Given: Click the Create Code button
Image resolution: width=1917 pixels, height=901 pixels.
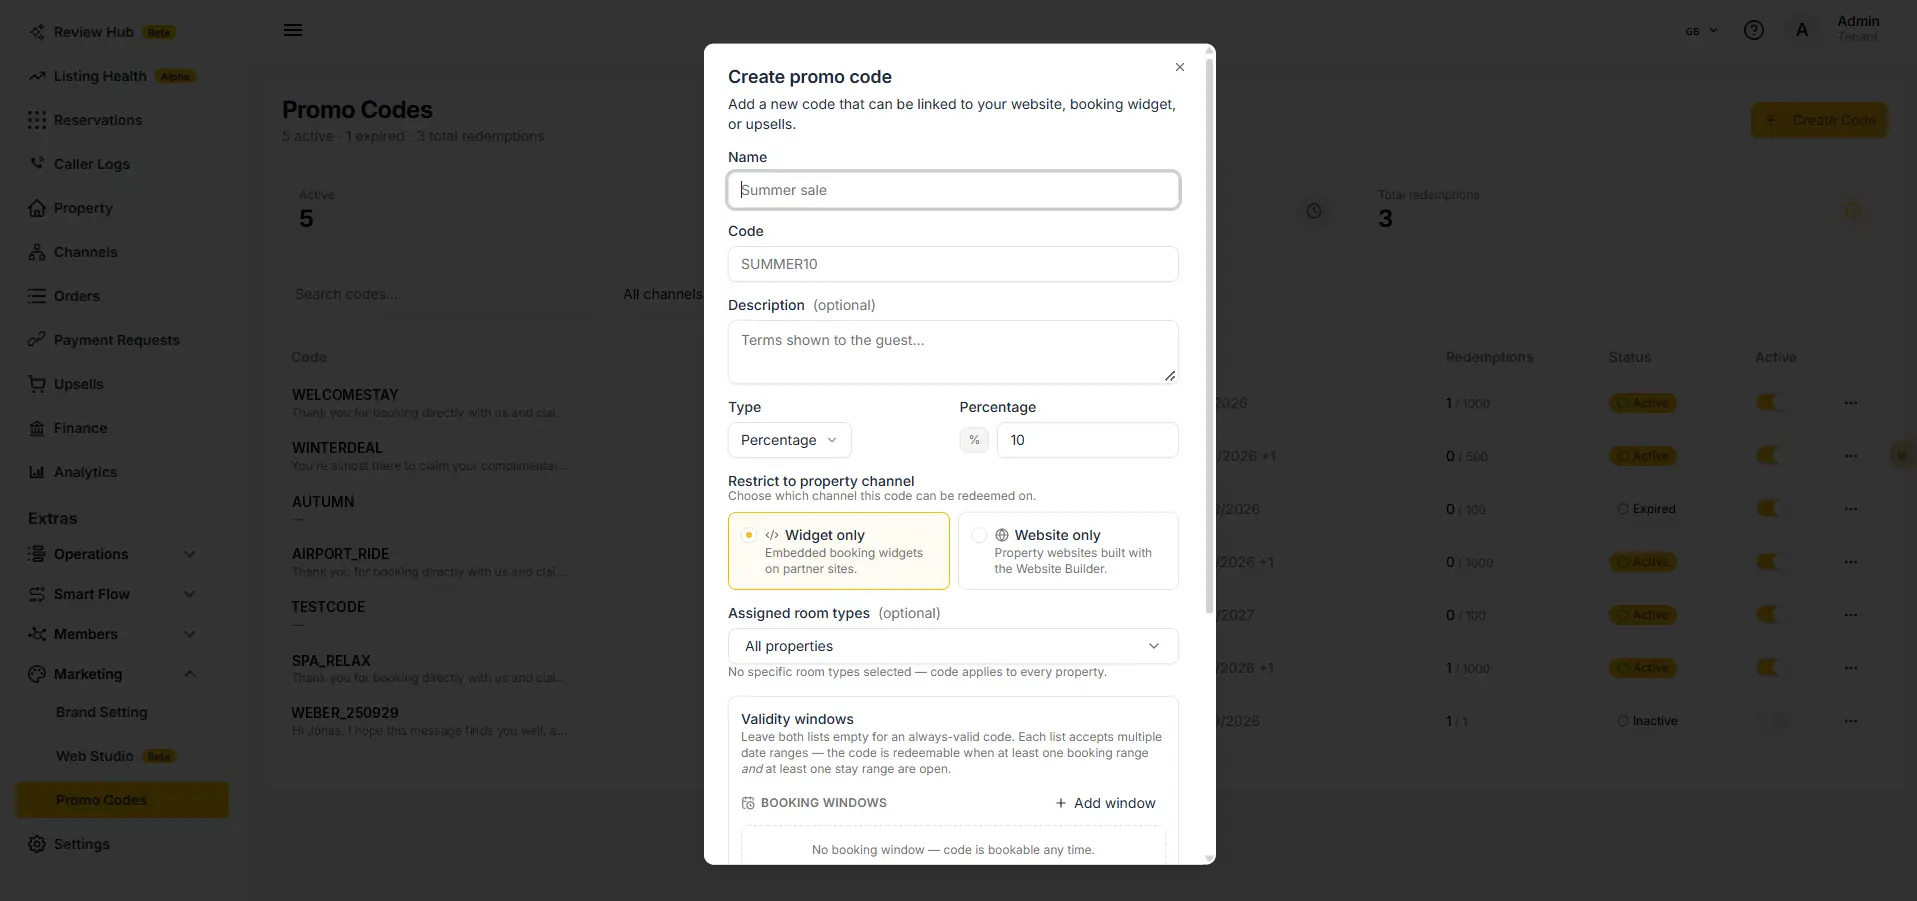Looking at the screenshot, I should click(1819, 120).
